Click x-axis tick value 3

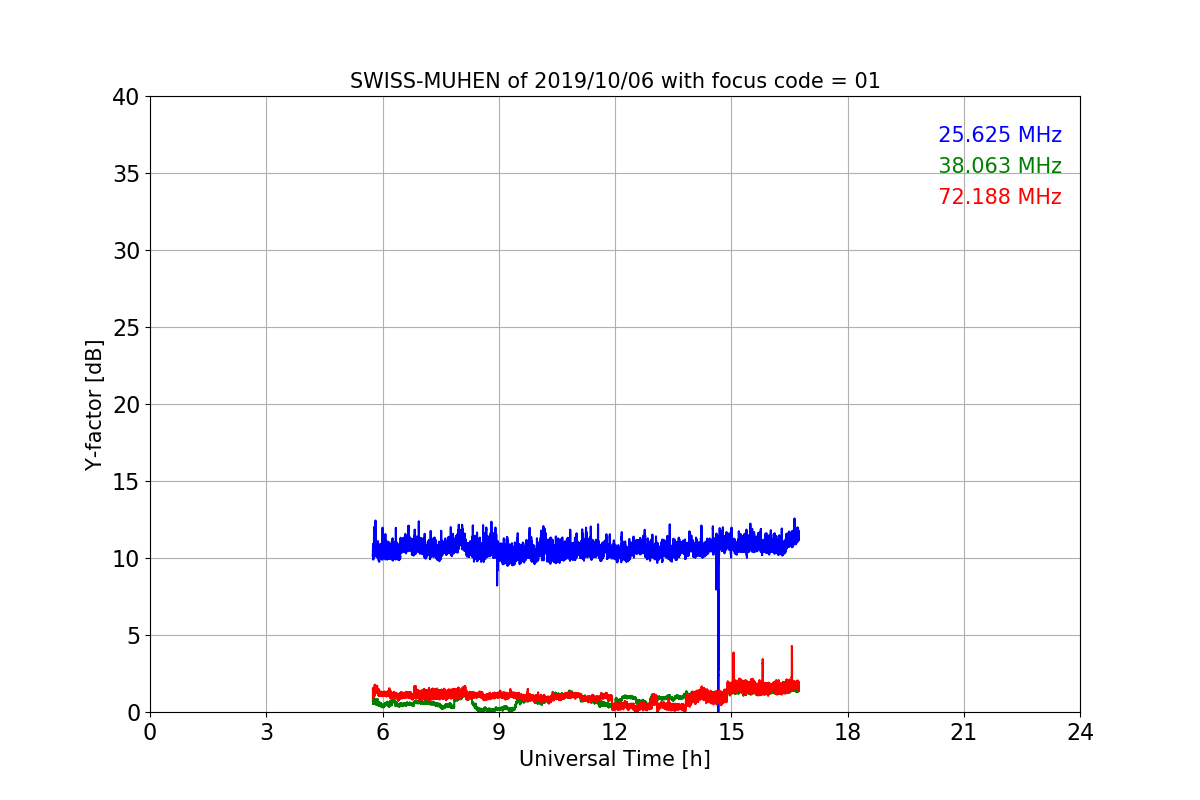(266, 732)
